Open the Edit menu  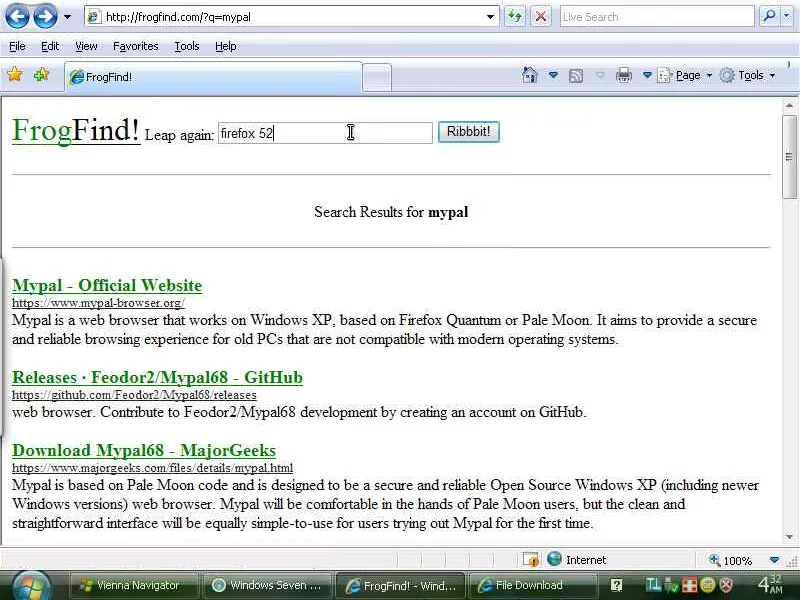(49, 46)
